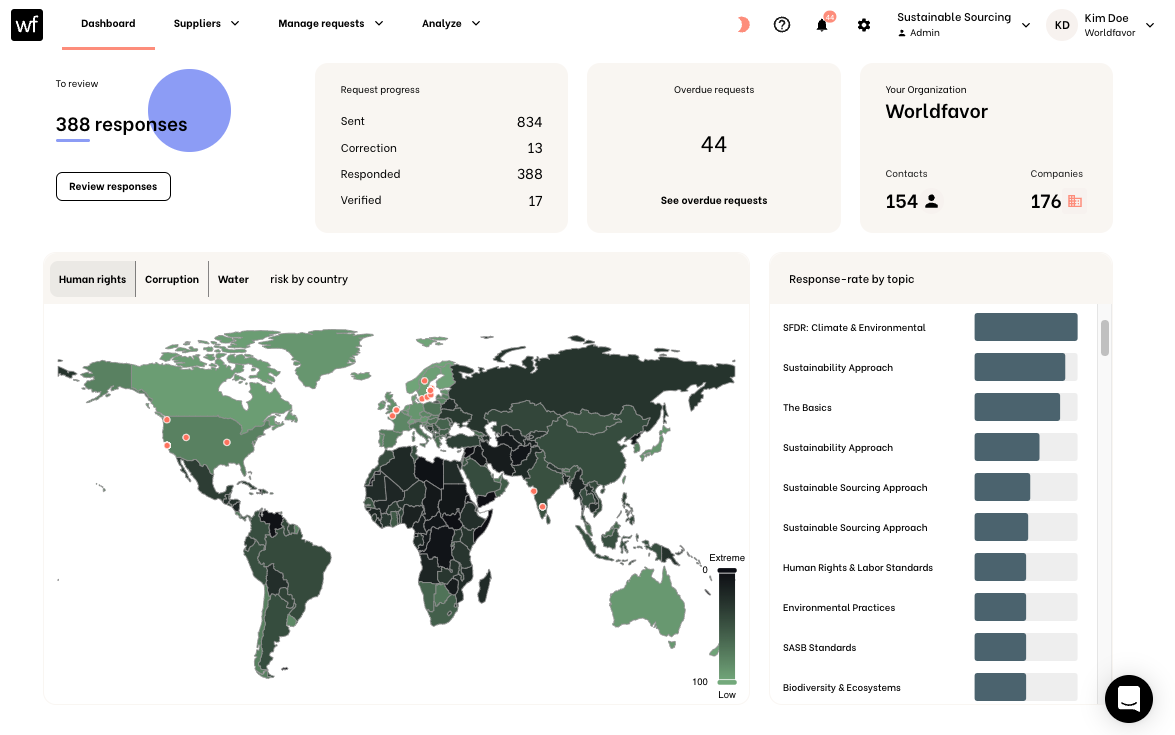Viewport: 1175px width, 735px height.
Task: Expand the Suppliers dropdown
Action: click(x=206, y=23)
